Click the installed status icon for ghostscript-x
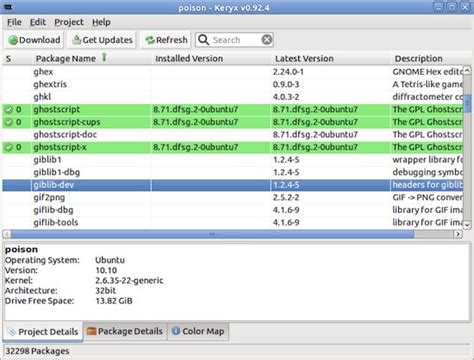Screen dimensions: 474x360 coord(9,147)
